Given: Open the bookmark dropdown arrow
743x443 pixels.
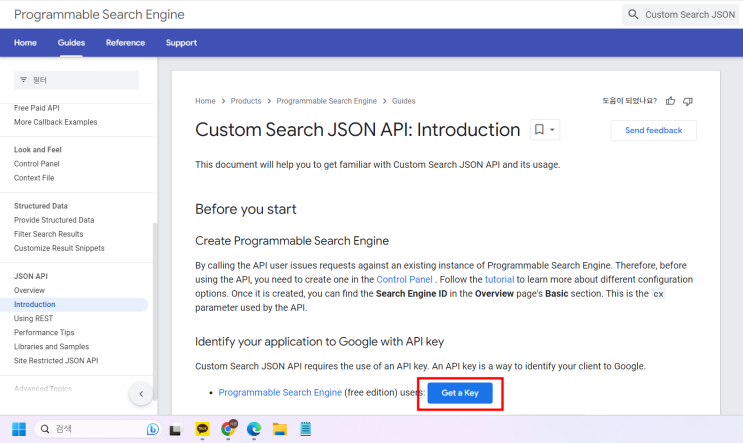Looking at the screenshot, I should point(552,130).
